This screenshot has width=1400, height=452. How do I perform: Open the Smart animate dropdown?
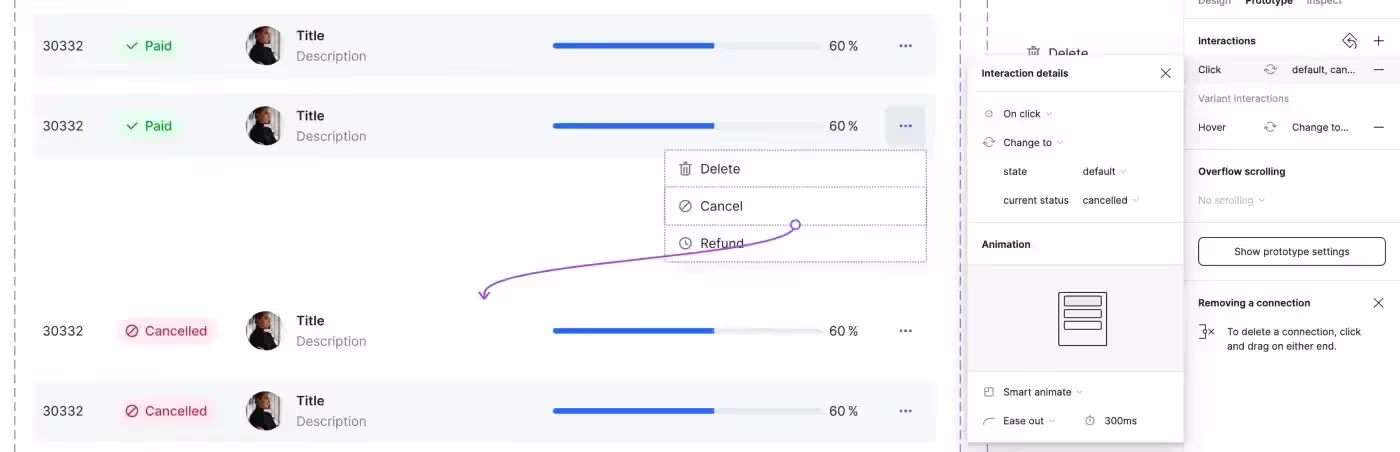click(1042, 392)
